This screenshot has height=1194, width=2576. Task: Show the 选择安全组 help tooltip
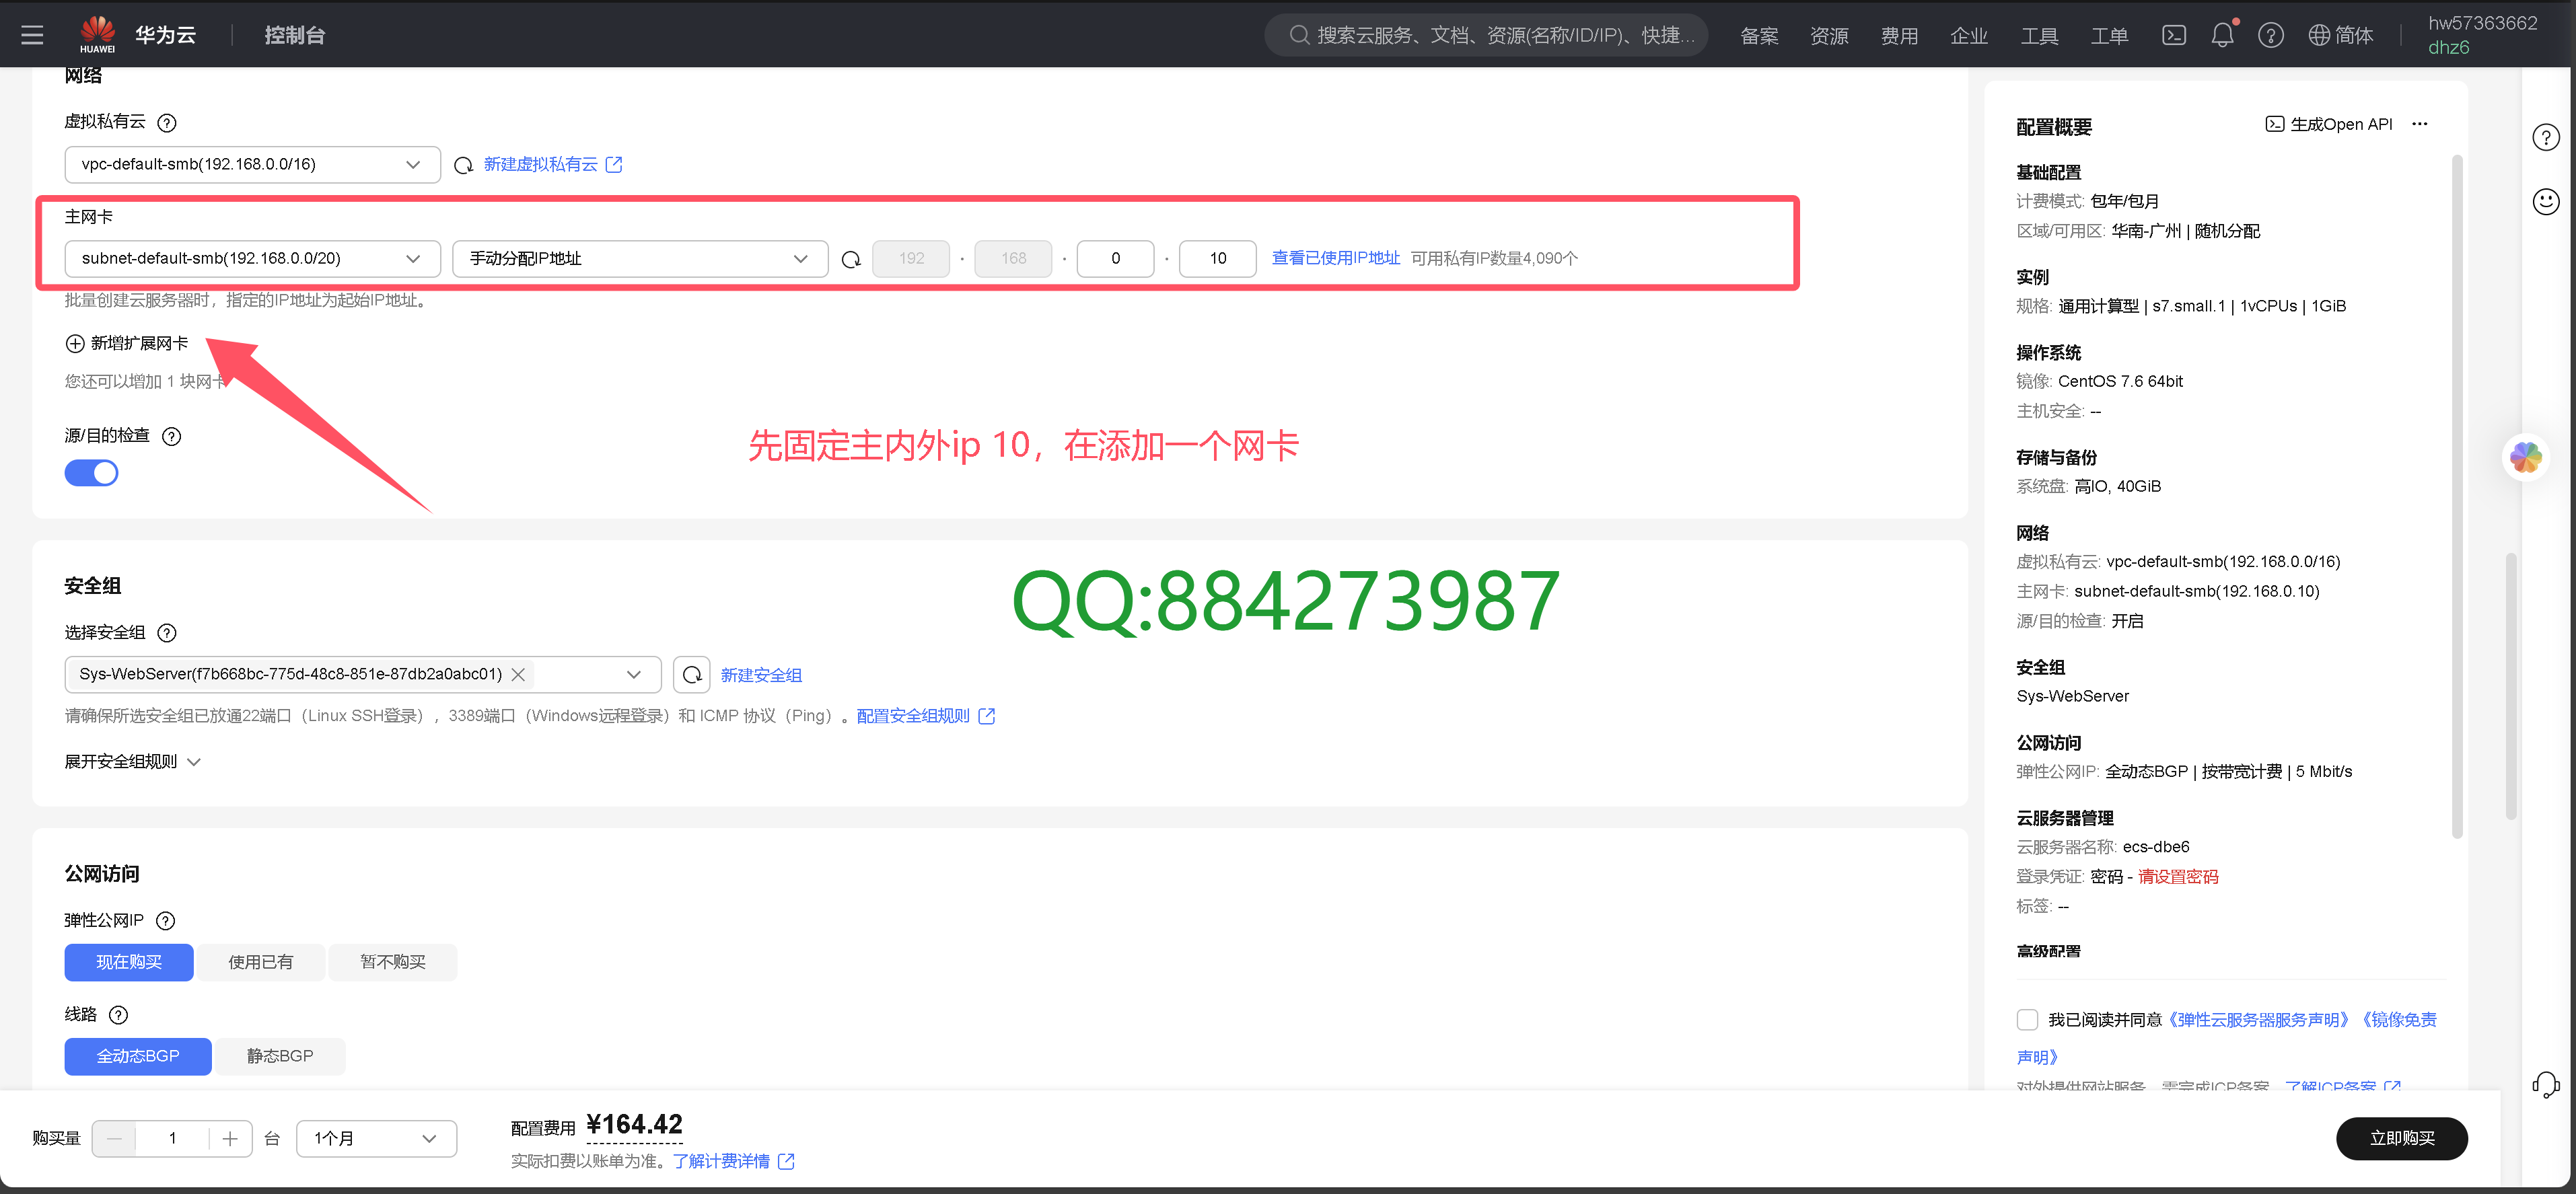(x=167, y=633)
